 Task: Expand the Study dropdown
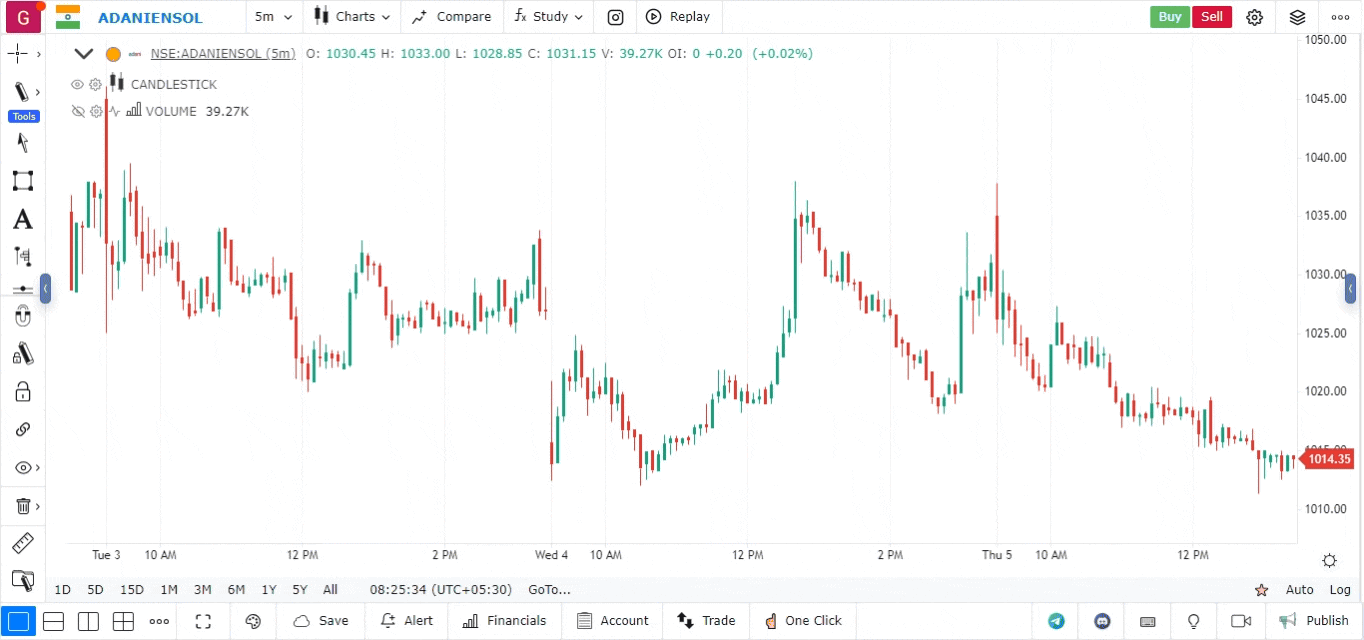(548, 17)
